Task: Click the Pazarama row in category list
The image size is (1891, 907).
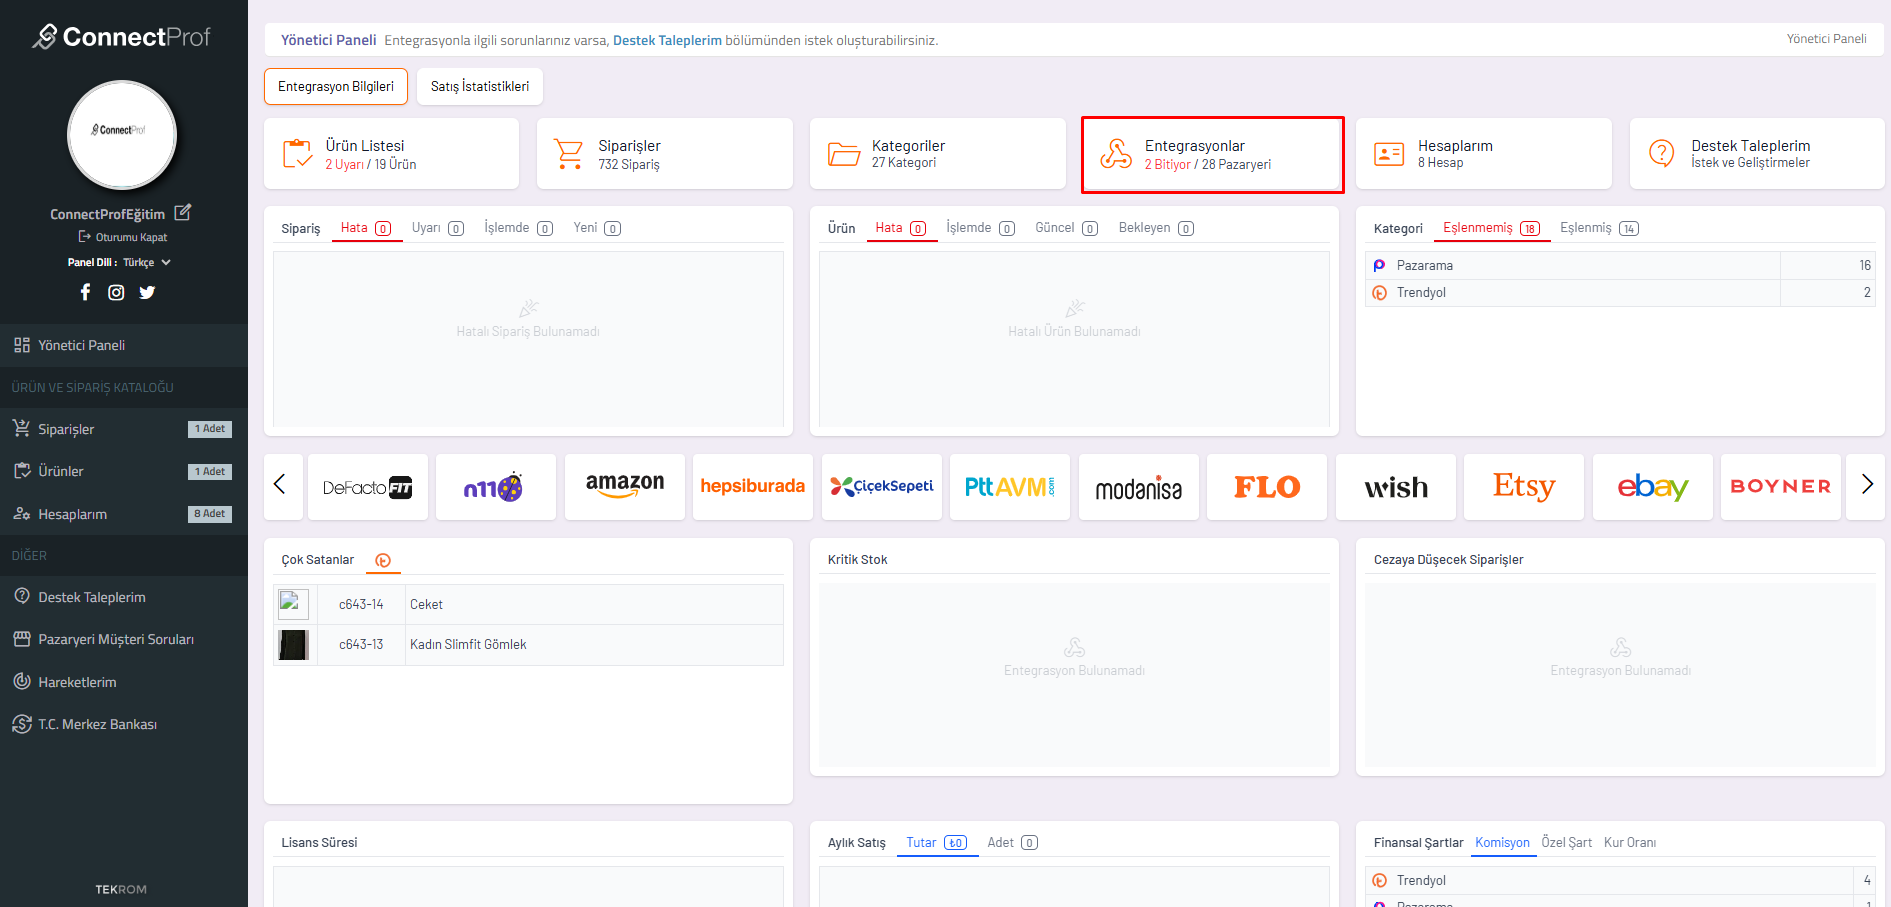Action: (x=1620, y=265)
